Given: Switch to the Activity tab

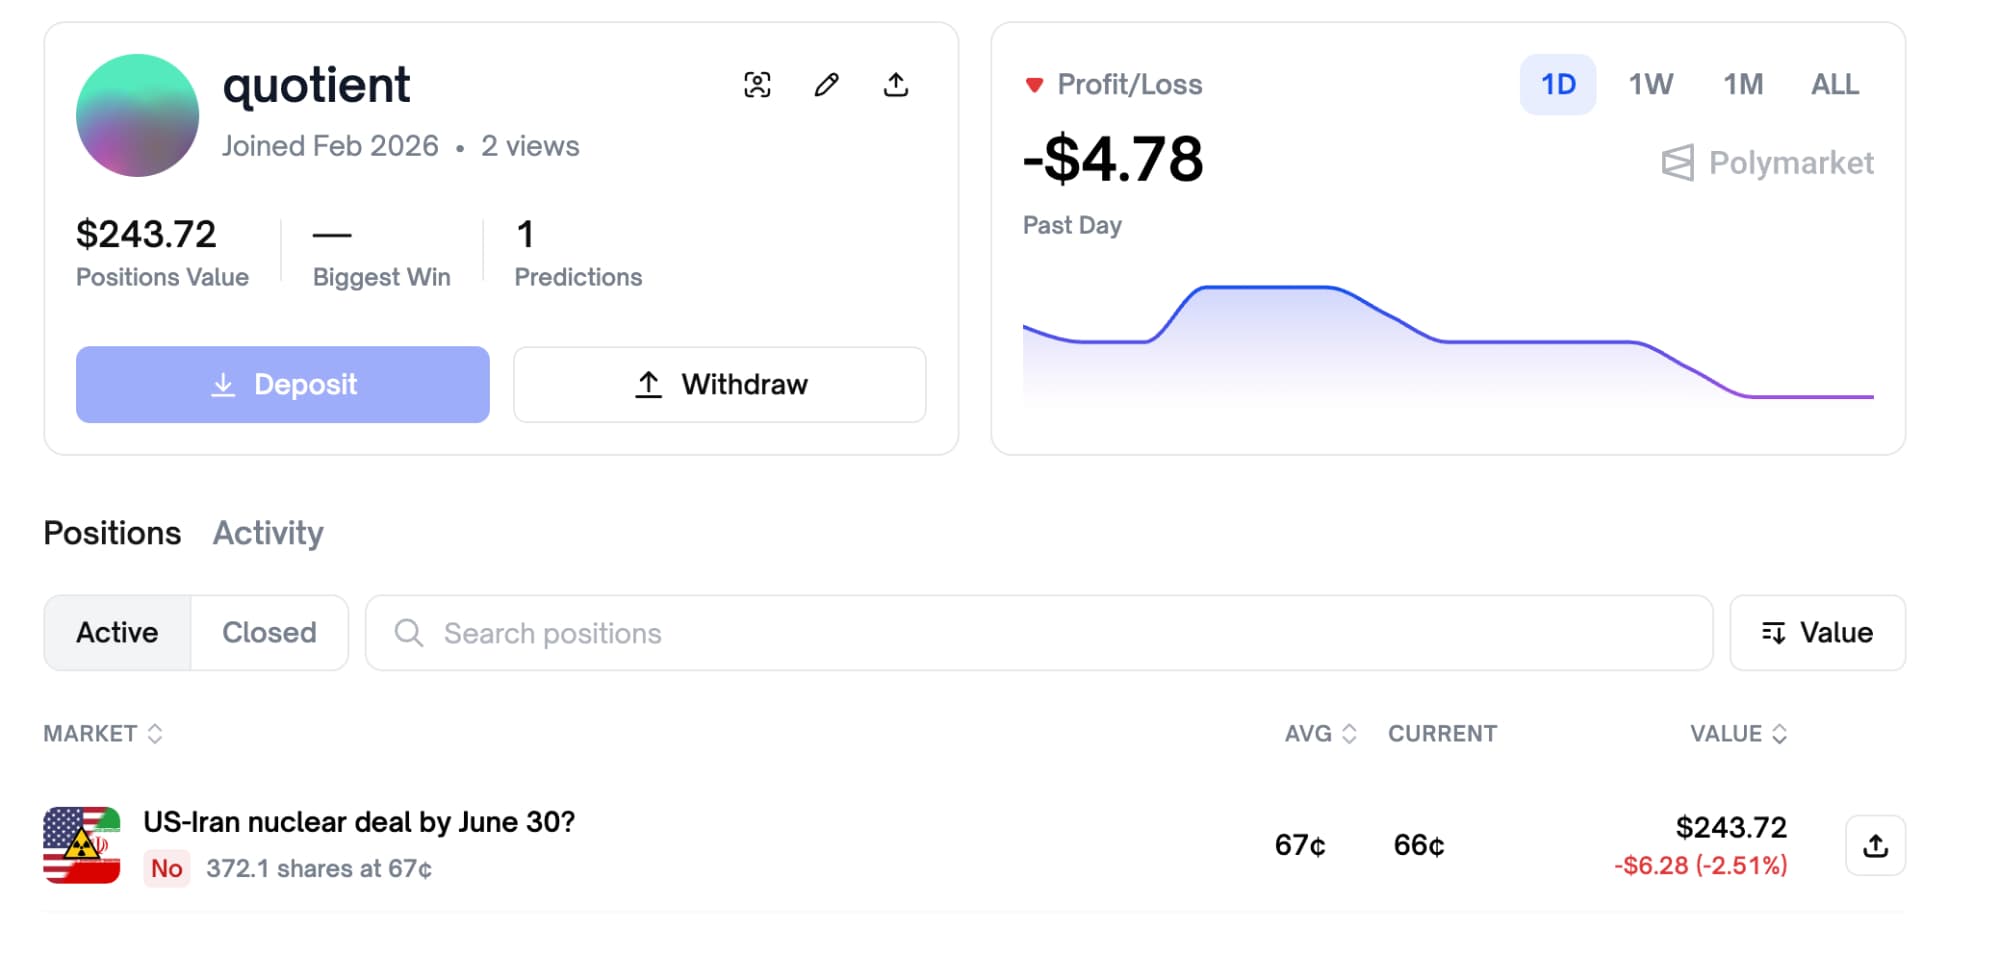Looking at the screenshot, I should pyautogui.click(x=268, y=533).
